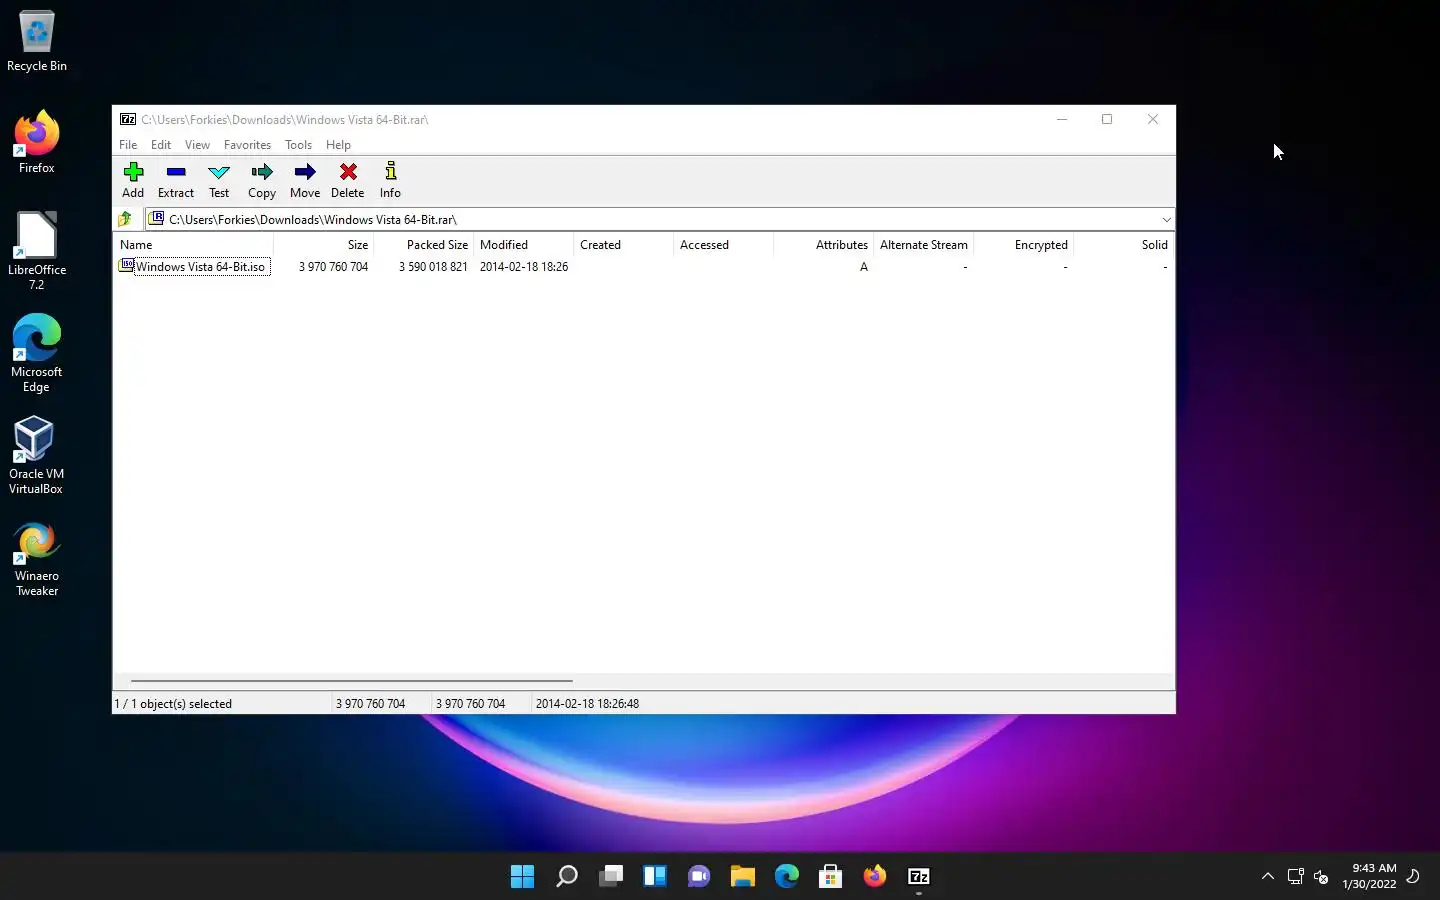Image resolution: width=1440 pixels, height=900 pixels.
Task: Sort by Alternate Stream column
Action: tap(923, 245)
